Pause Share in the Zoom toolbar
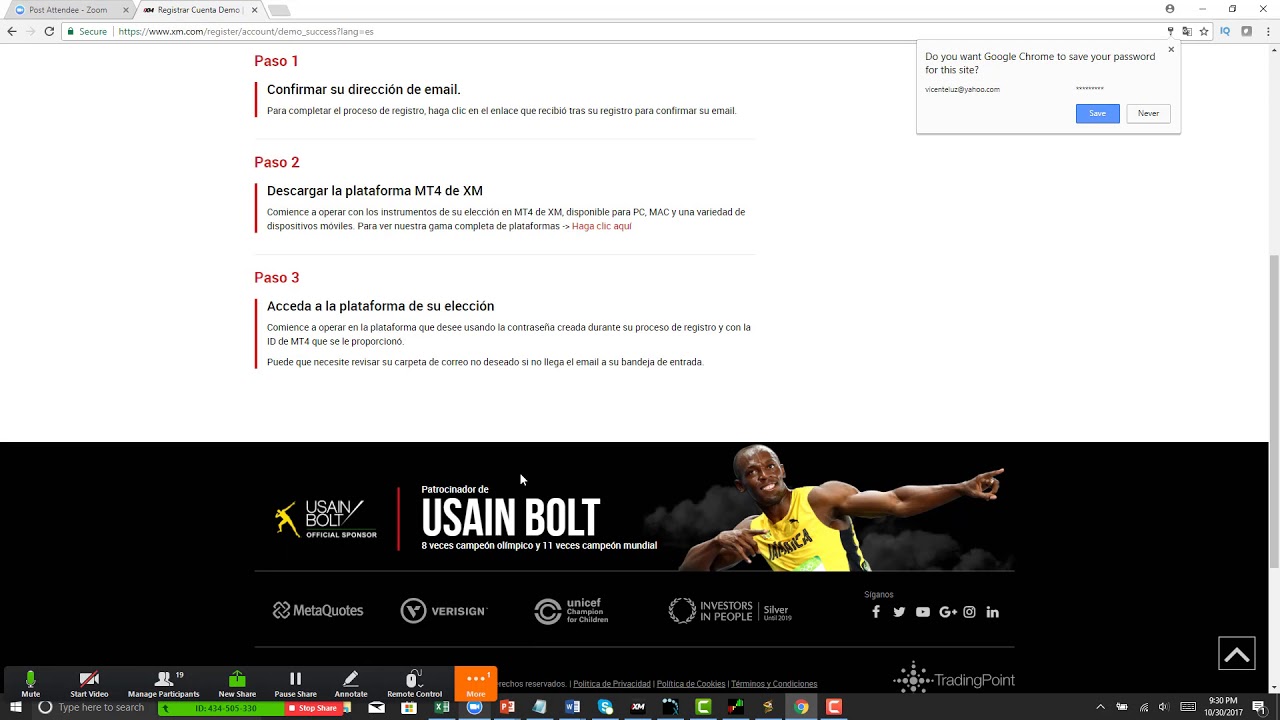Viewport: 1280px width, 720px height. coord(295,684)
